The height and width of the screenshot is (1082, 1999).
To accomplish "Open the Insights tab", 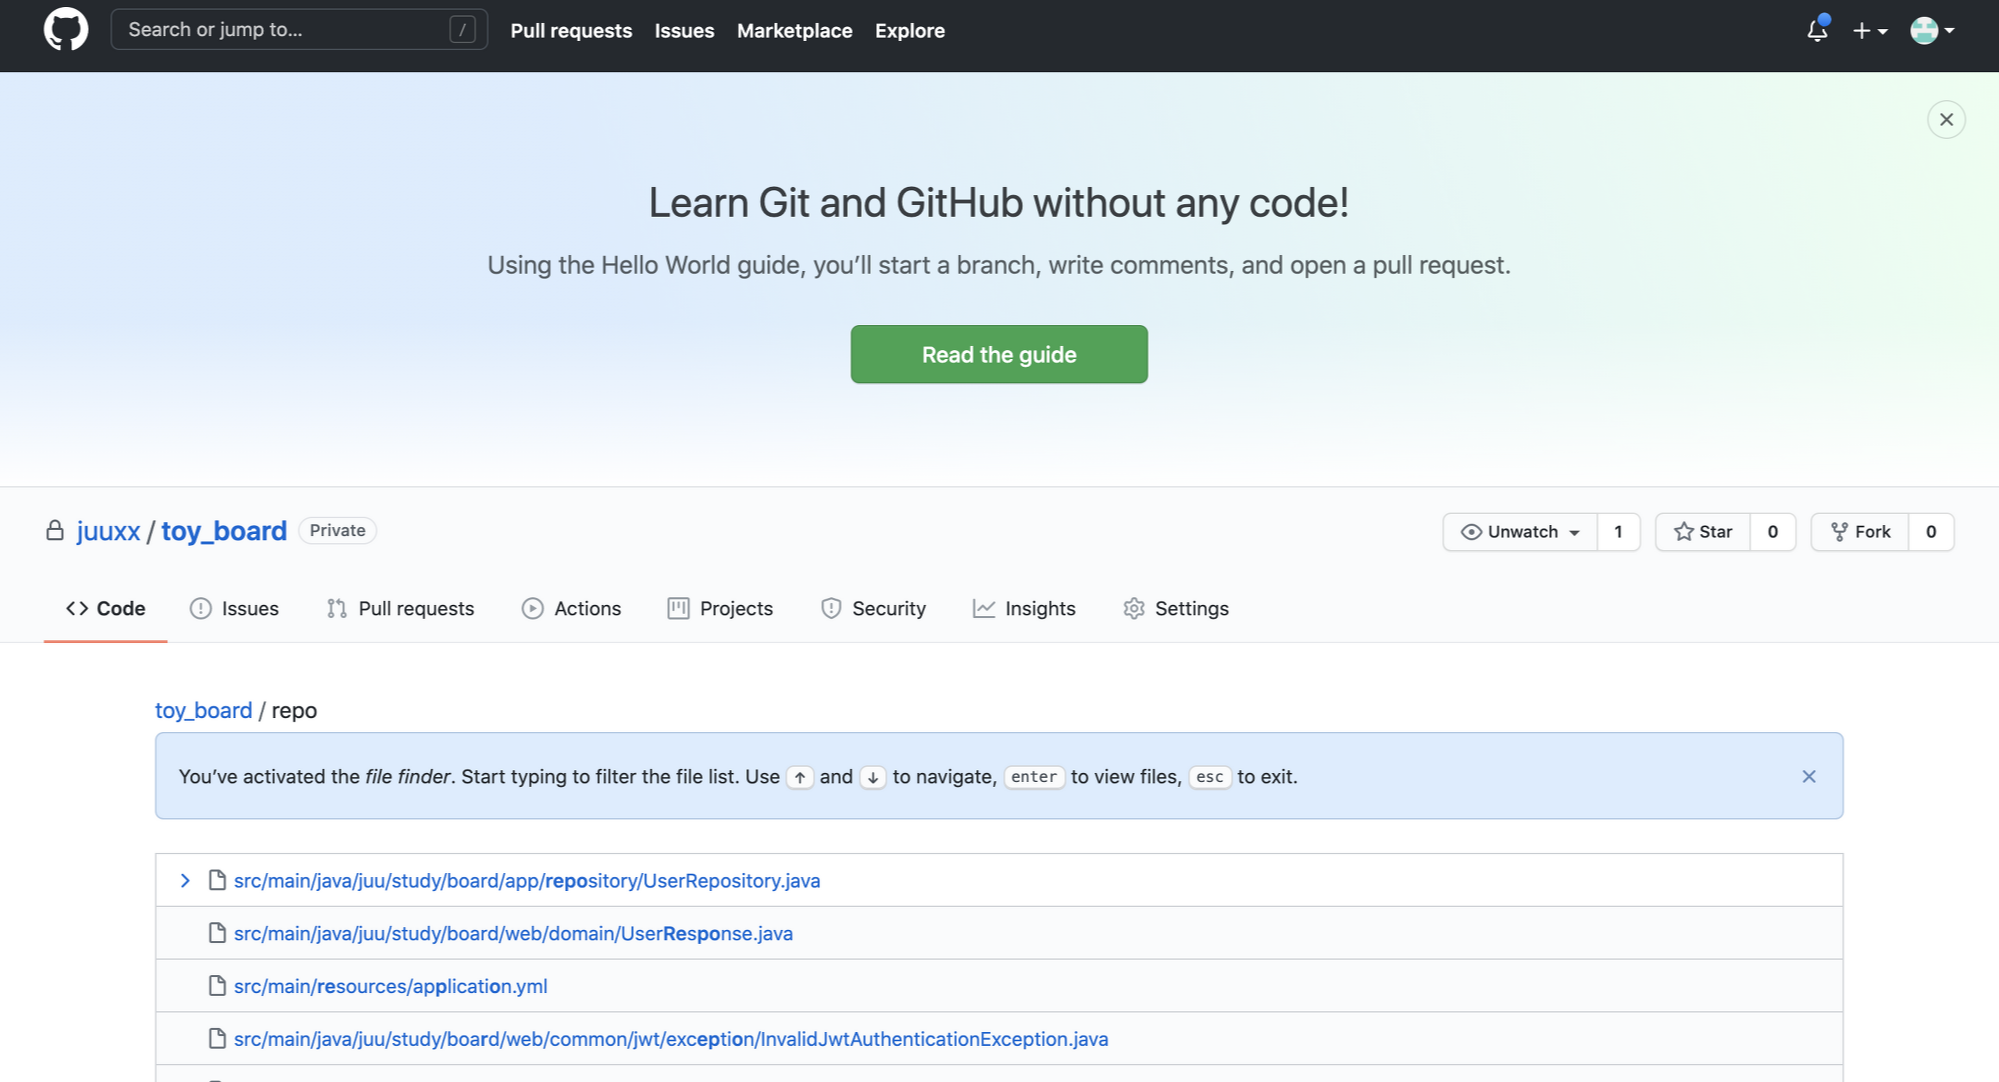I will click(x=1024, y=608).
